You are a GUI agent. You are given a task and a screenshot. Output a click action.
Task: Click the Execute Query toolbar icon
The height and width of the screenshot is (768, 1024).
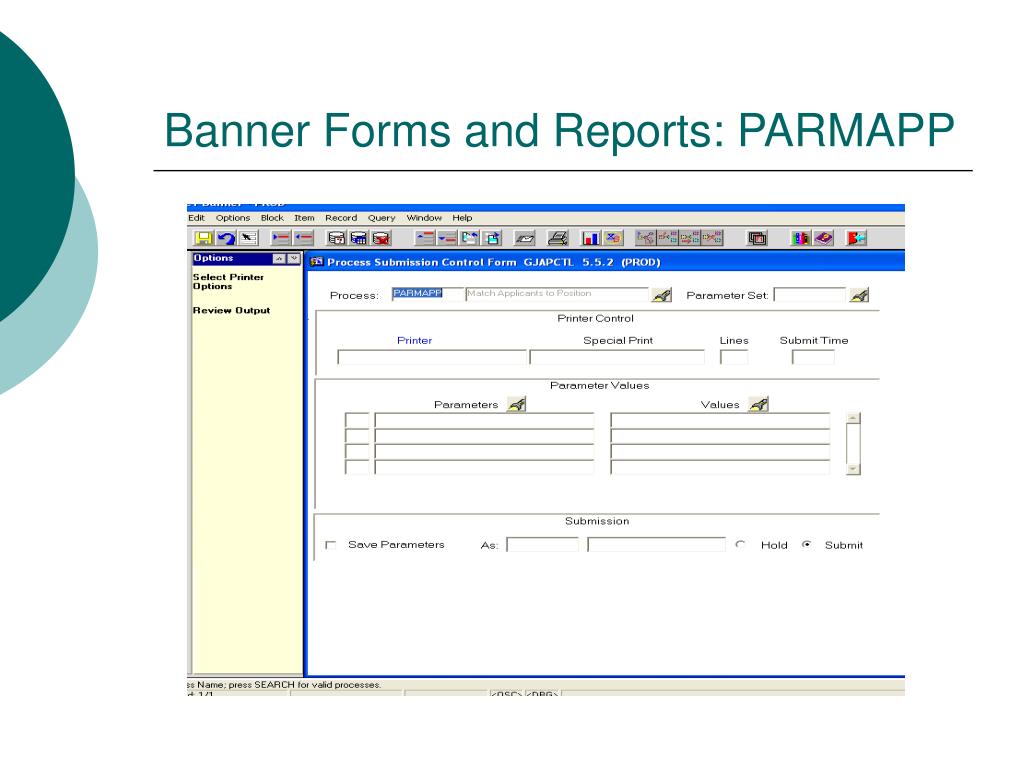click(359, 238)
